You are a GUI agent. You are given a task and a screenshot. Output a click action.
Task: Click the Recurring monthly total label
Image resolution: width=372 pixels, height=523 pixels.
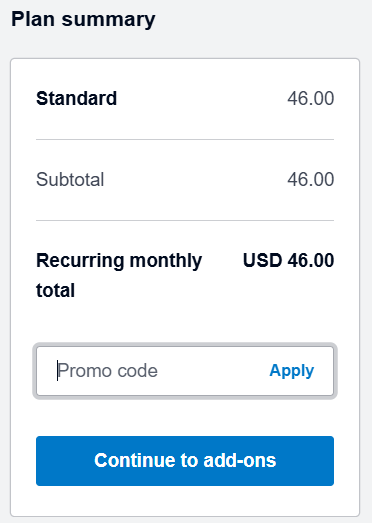click(119, 275)
